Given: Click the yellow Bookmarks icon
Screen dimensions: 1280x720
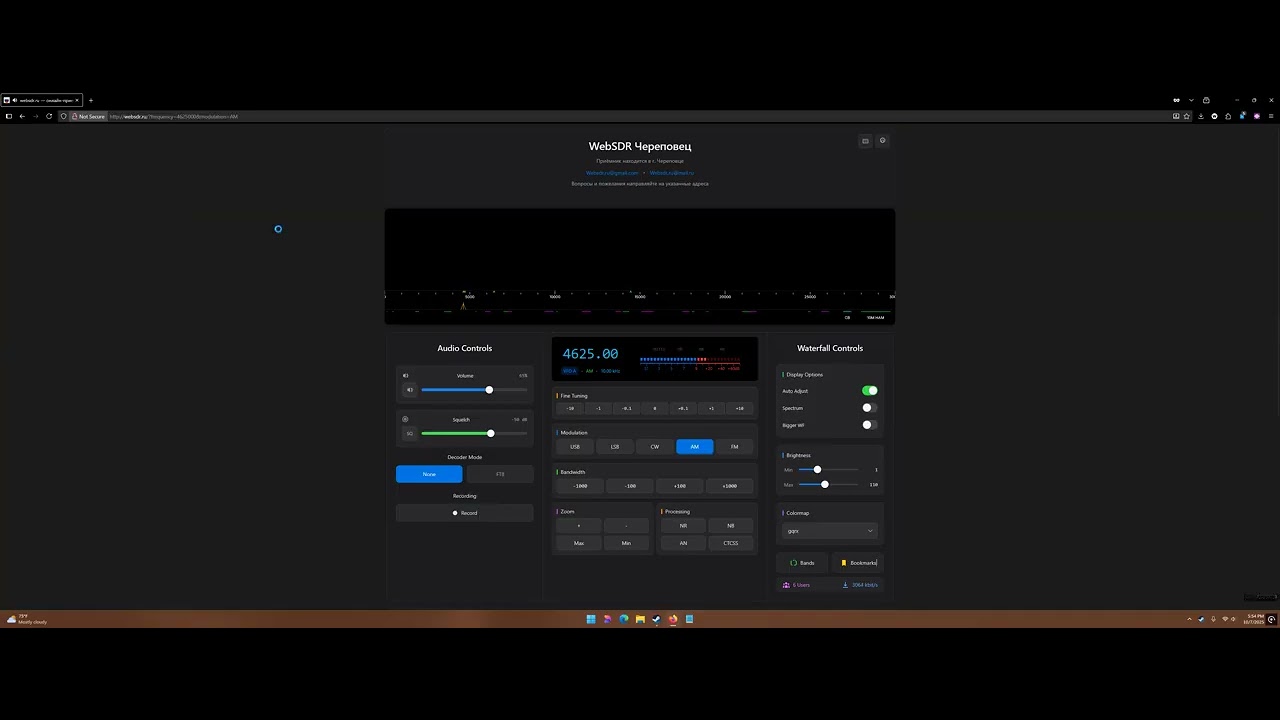Looking at the screenshot, I should point(844,563).
